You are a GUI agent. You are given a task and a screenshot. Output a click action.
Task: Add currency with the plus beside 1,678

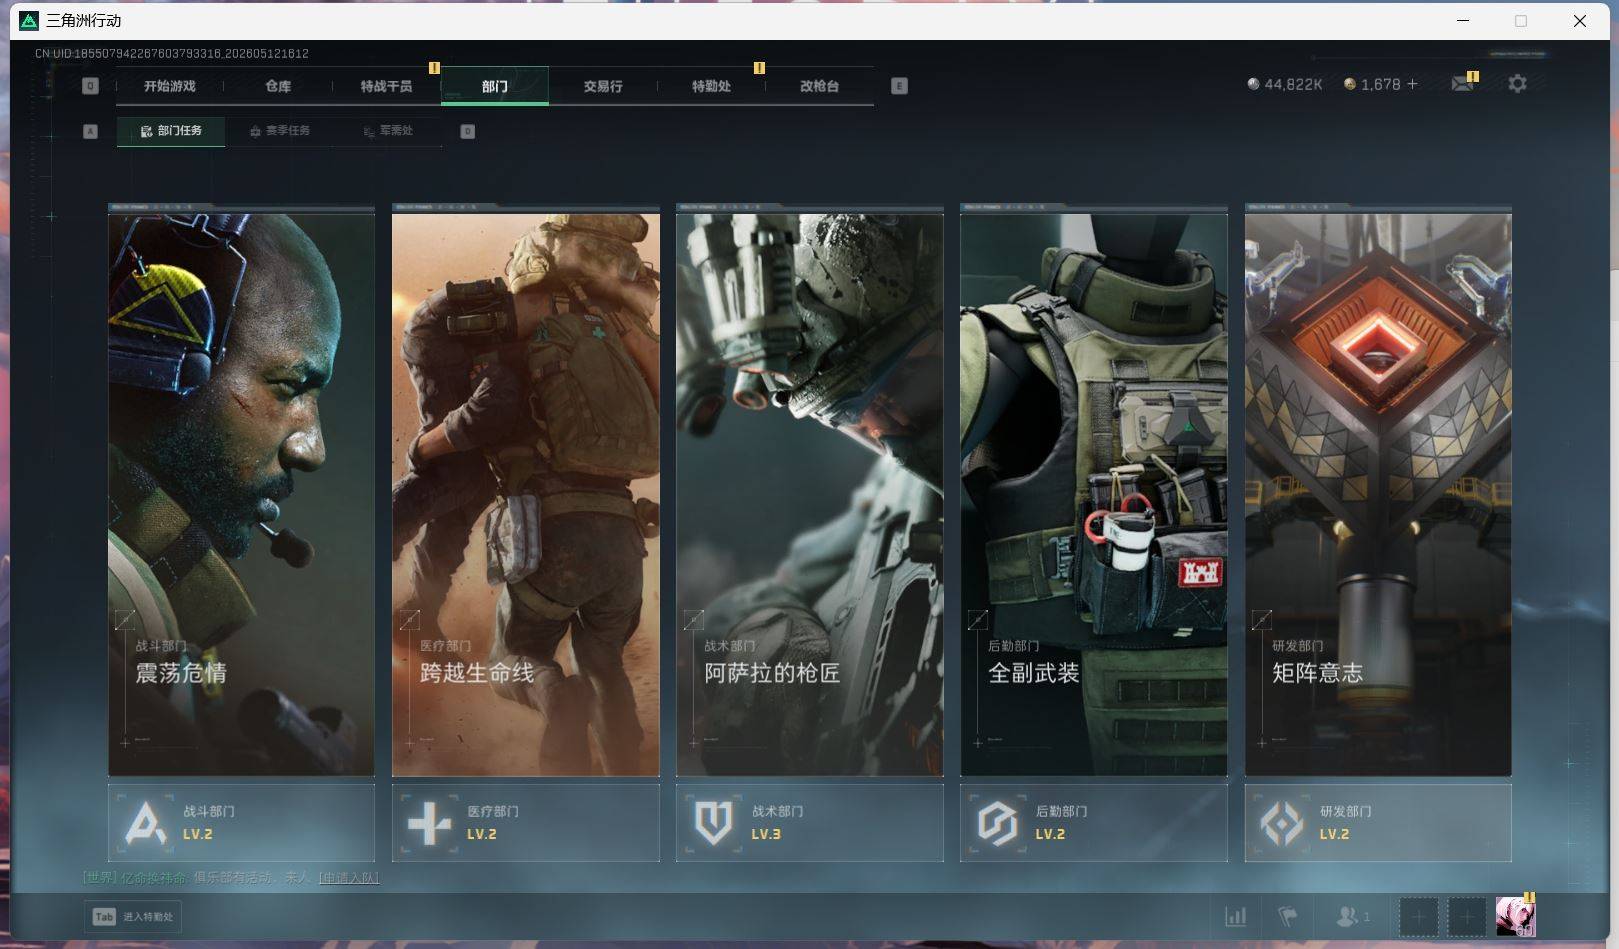1412,84
